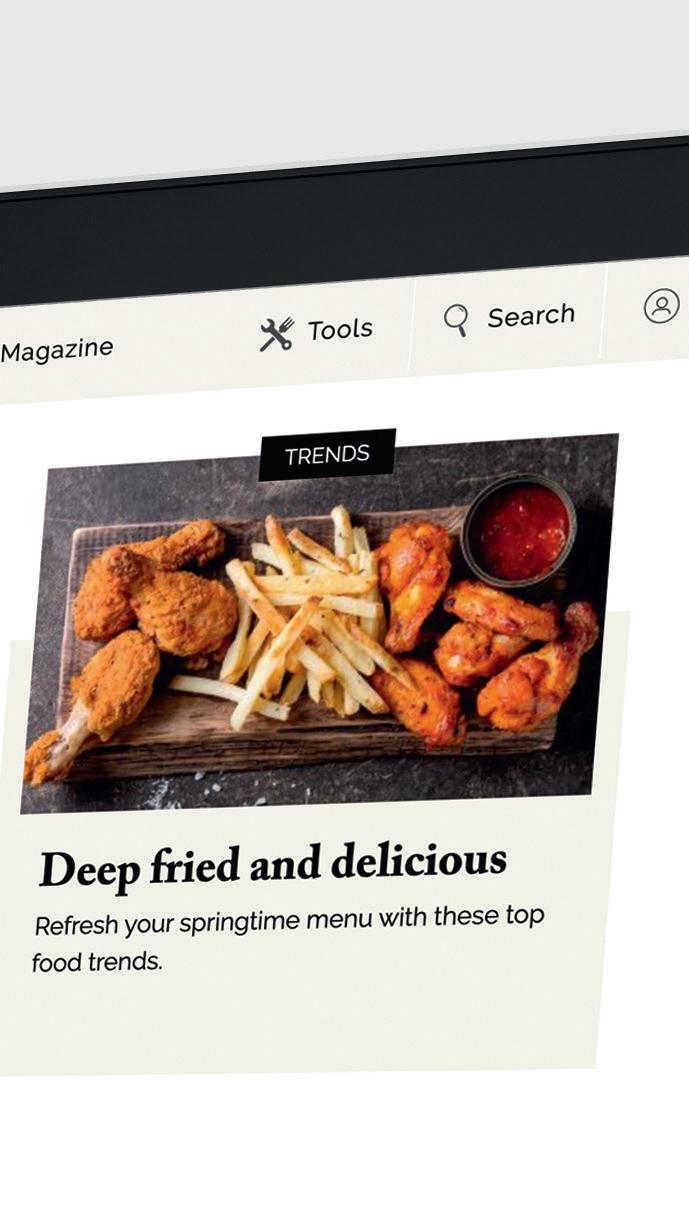The image size is (689, 1214).
Task: Click the breaded drumsticks in the photo
Action: [130, 630]
